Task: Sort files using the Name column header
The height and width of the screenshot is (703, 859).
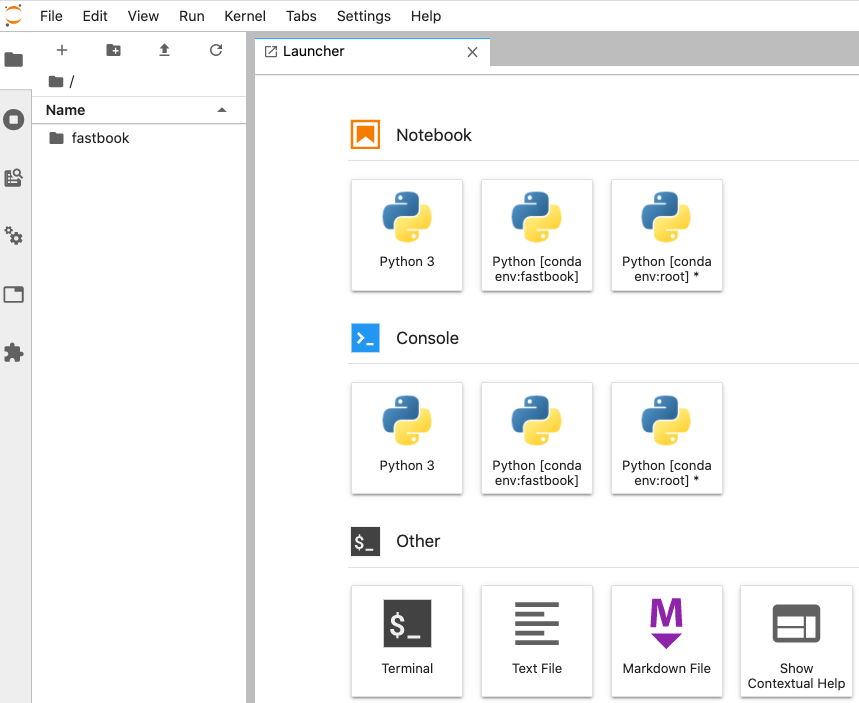Action: click(x=66, y=110)
